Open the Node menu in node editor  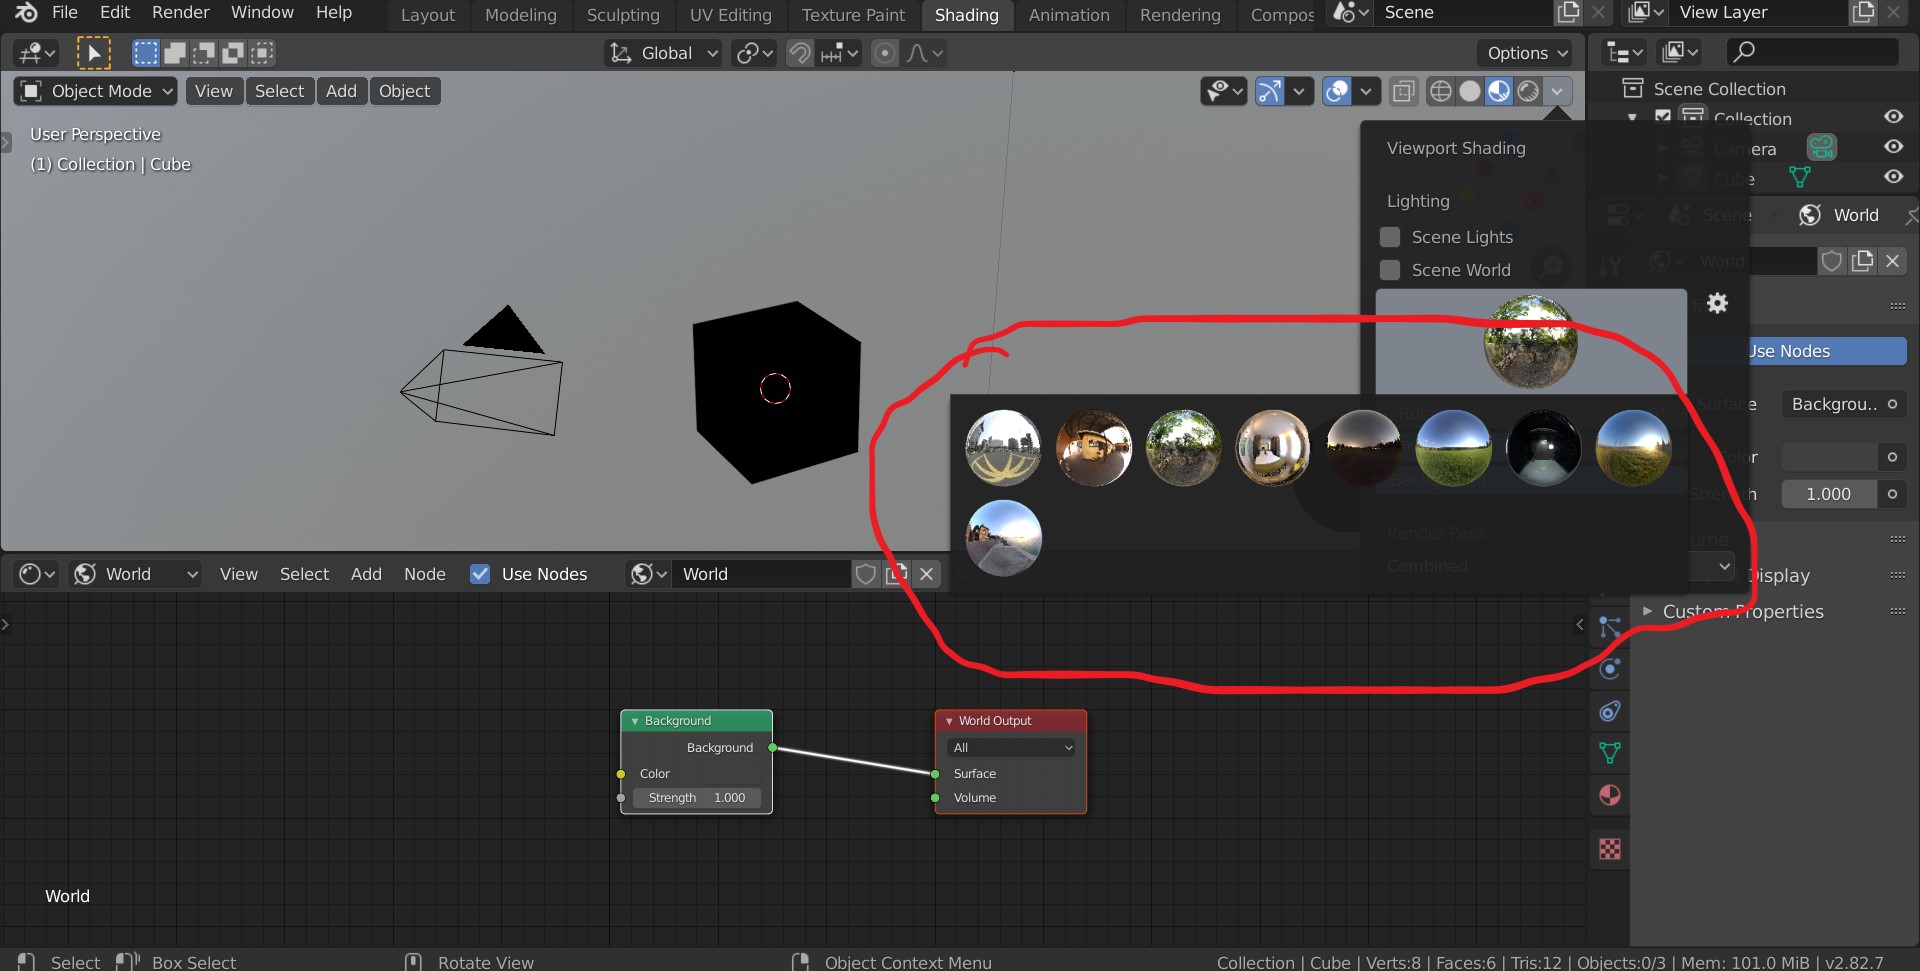click(x=425, y=574)
